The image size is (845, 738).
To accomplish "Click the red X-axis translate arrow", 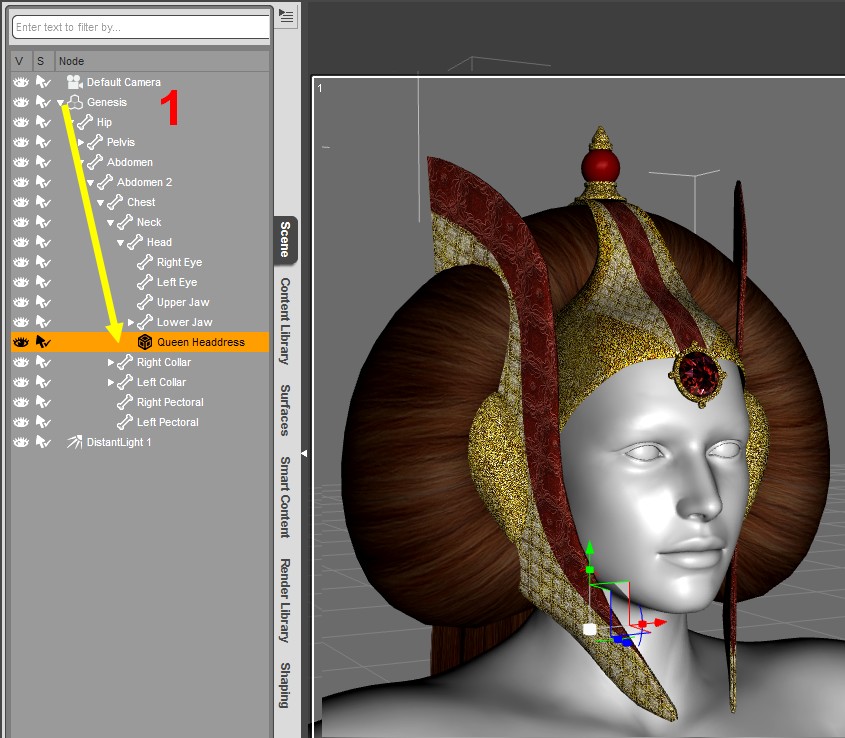I will (x=660, y=623).
